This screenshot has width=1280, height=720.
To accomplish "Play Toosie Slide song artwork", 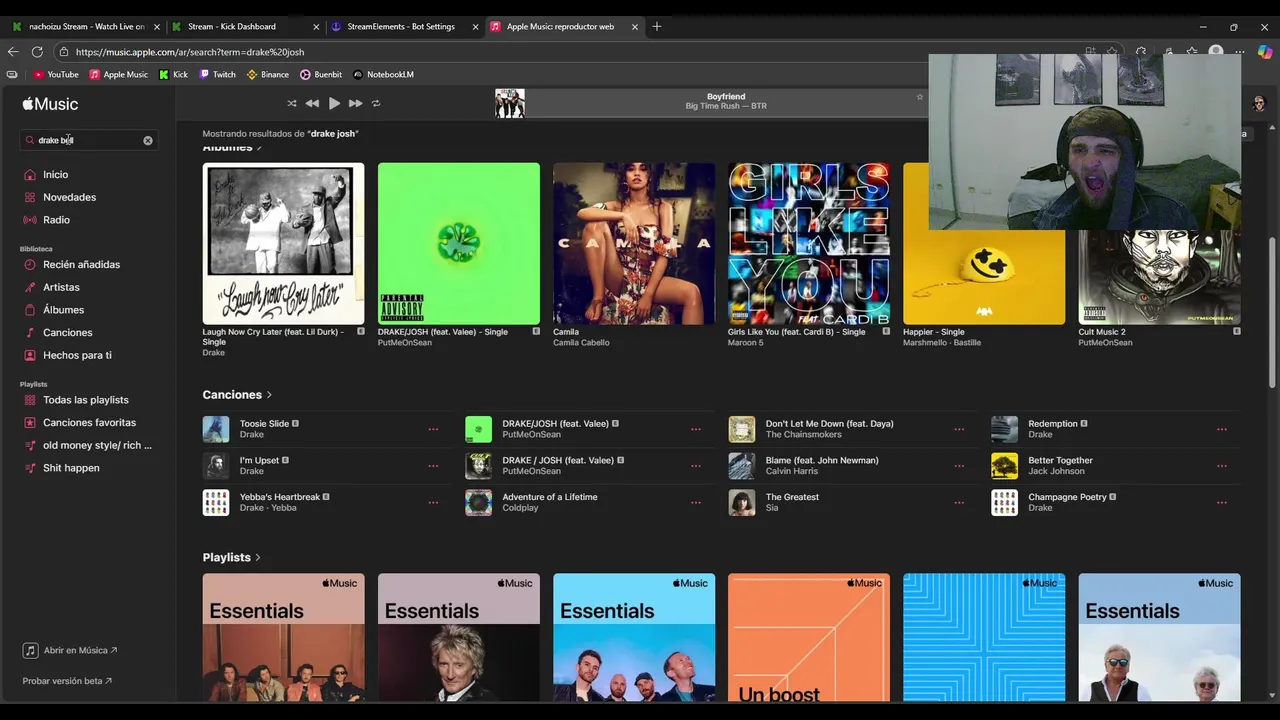I will [x=216, y=429].
